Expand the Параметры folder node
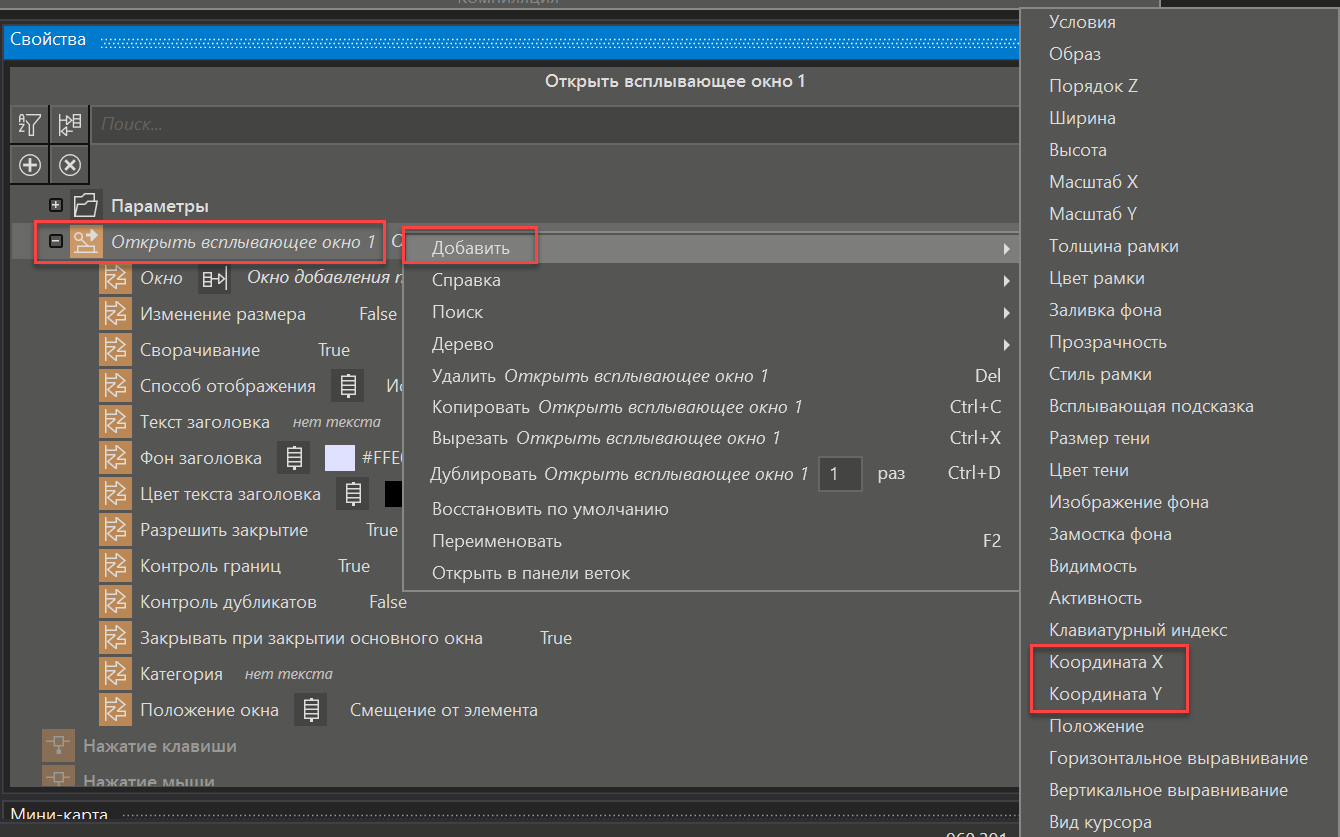1340x837 pixels. click(x=56, y=206)
